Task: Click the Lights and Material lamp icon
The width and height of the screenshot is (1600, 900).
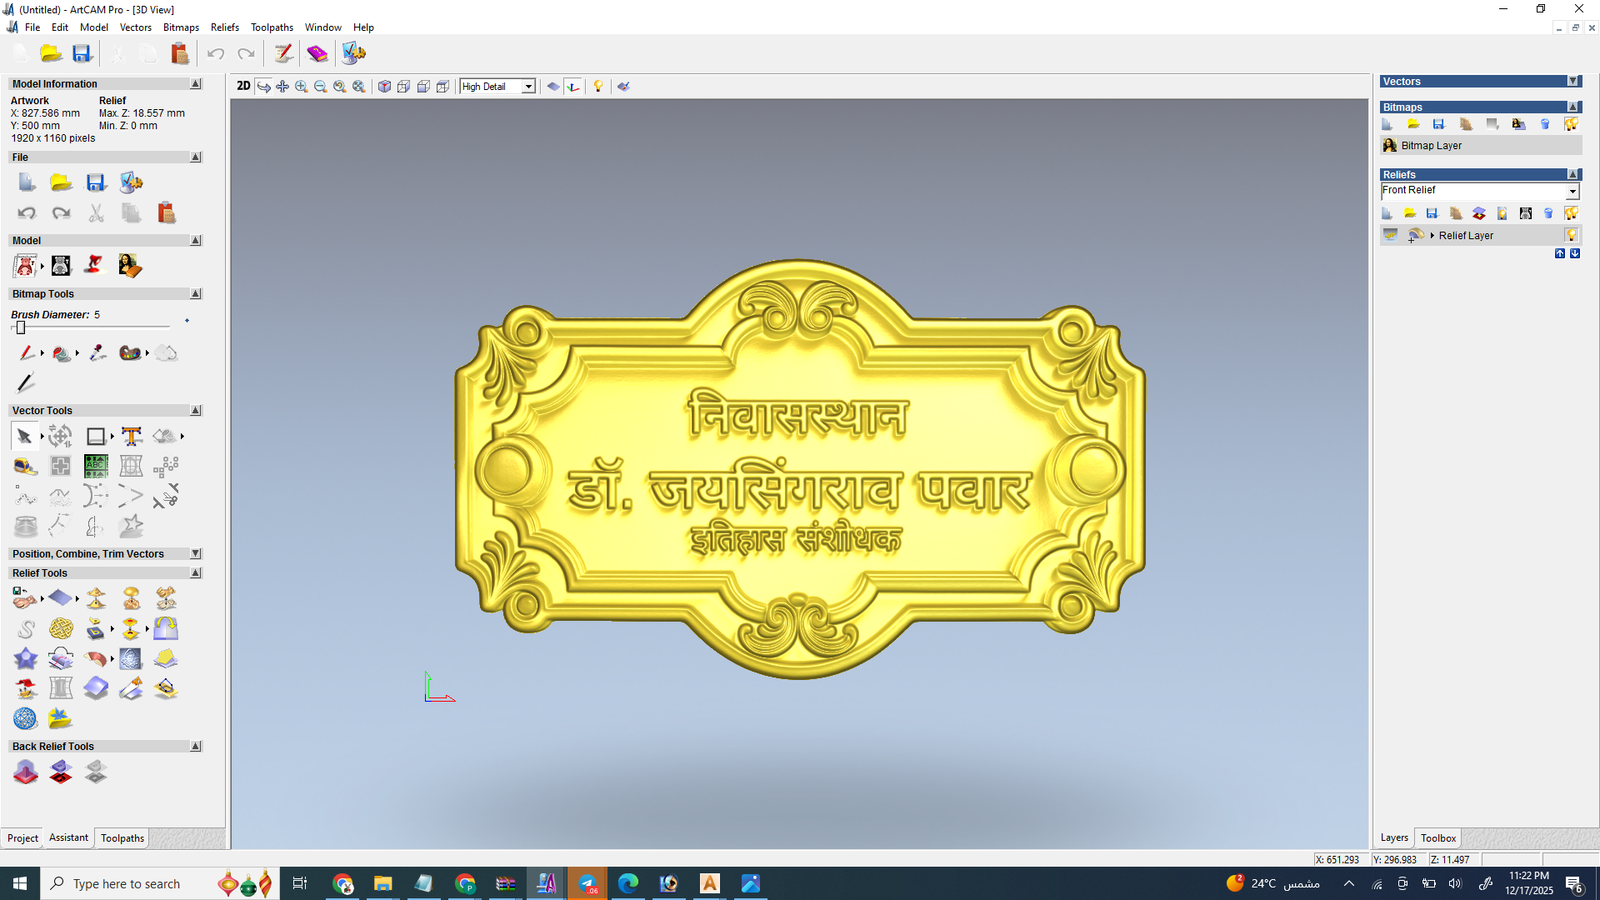Action: point(598,87)
